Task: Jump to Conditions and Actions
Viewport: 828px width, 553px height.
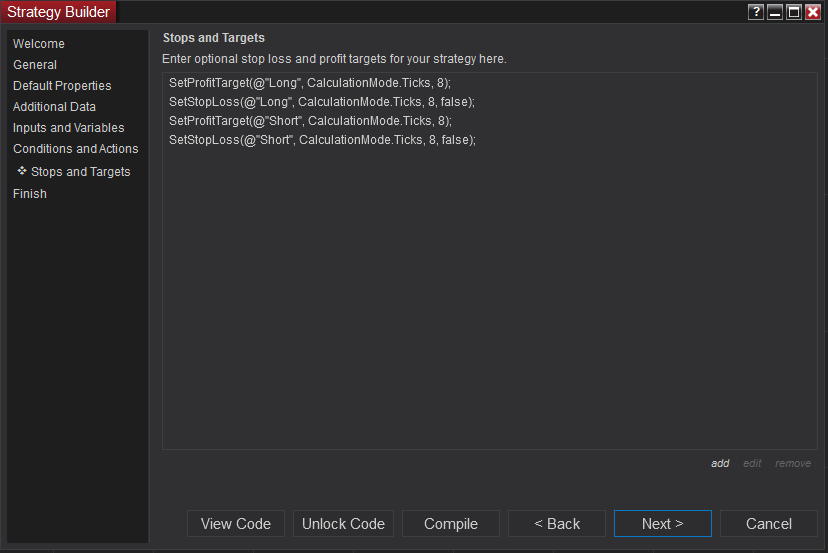Action: [x=76, y=149]
